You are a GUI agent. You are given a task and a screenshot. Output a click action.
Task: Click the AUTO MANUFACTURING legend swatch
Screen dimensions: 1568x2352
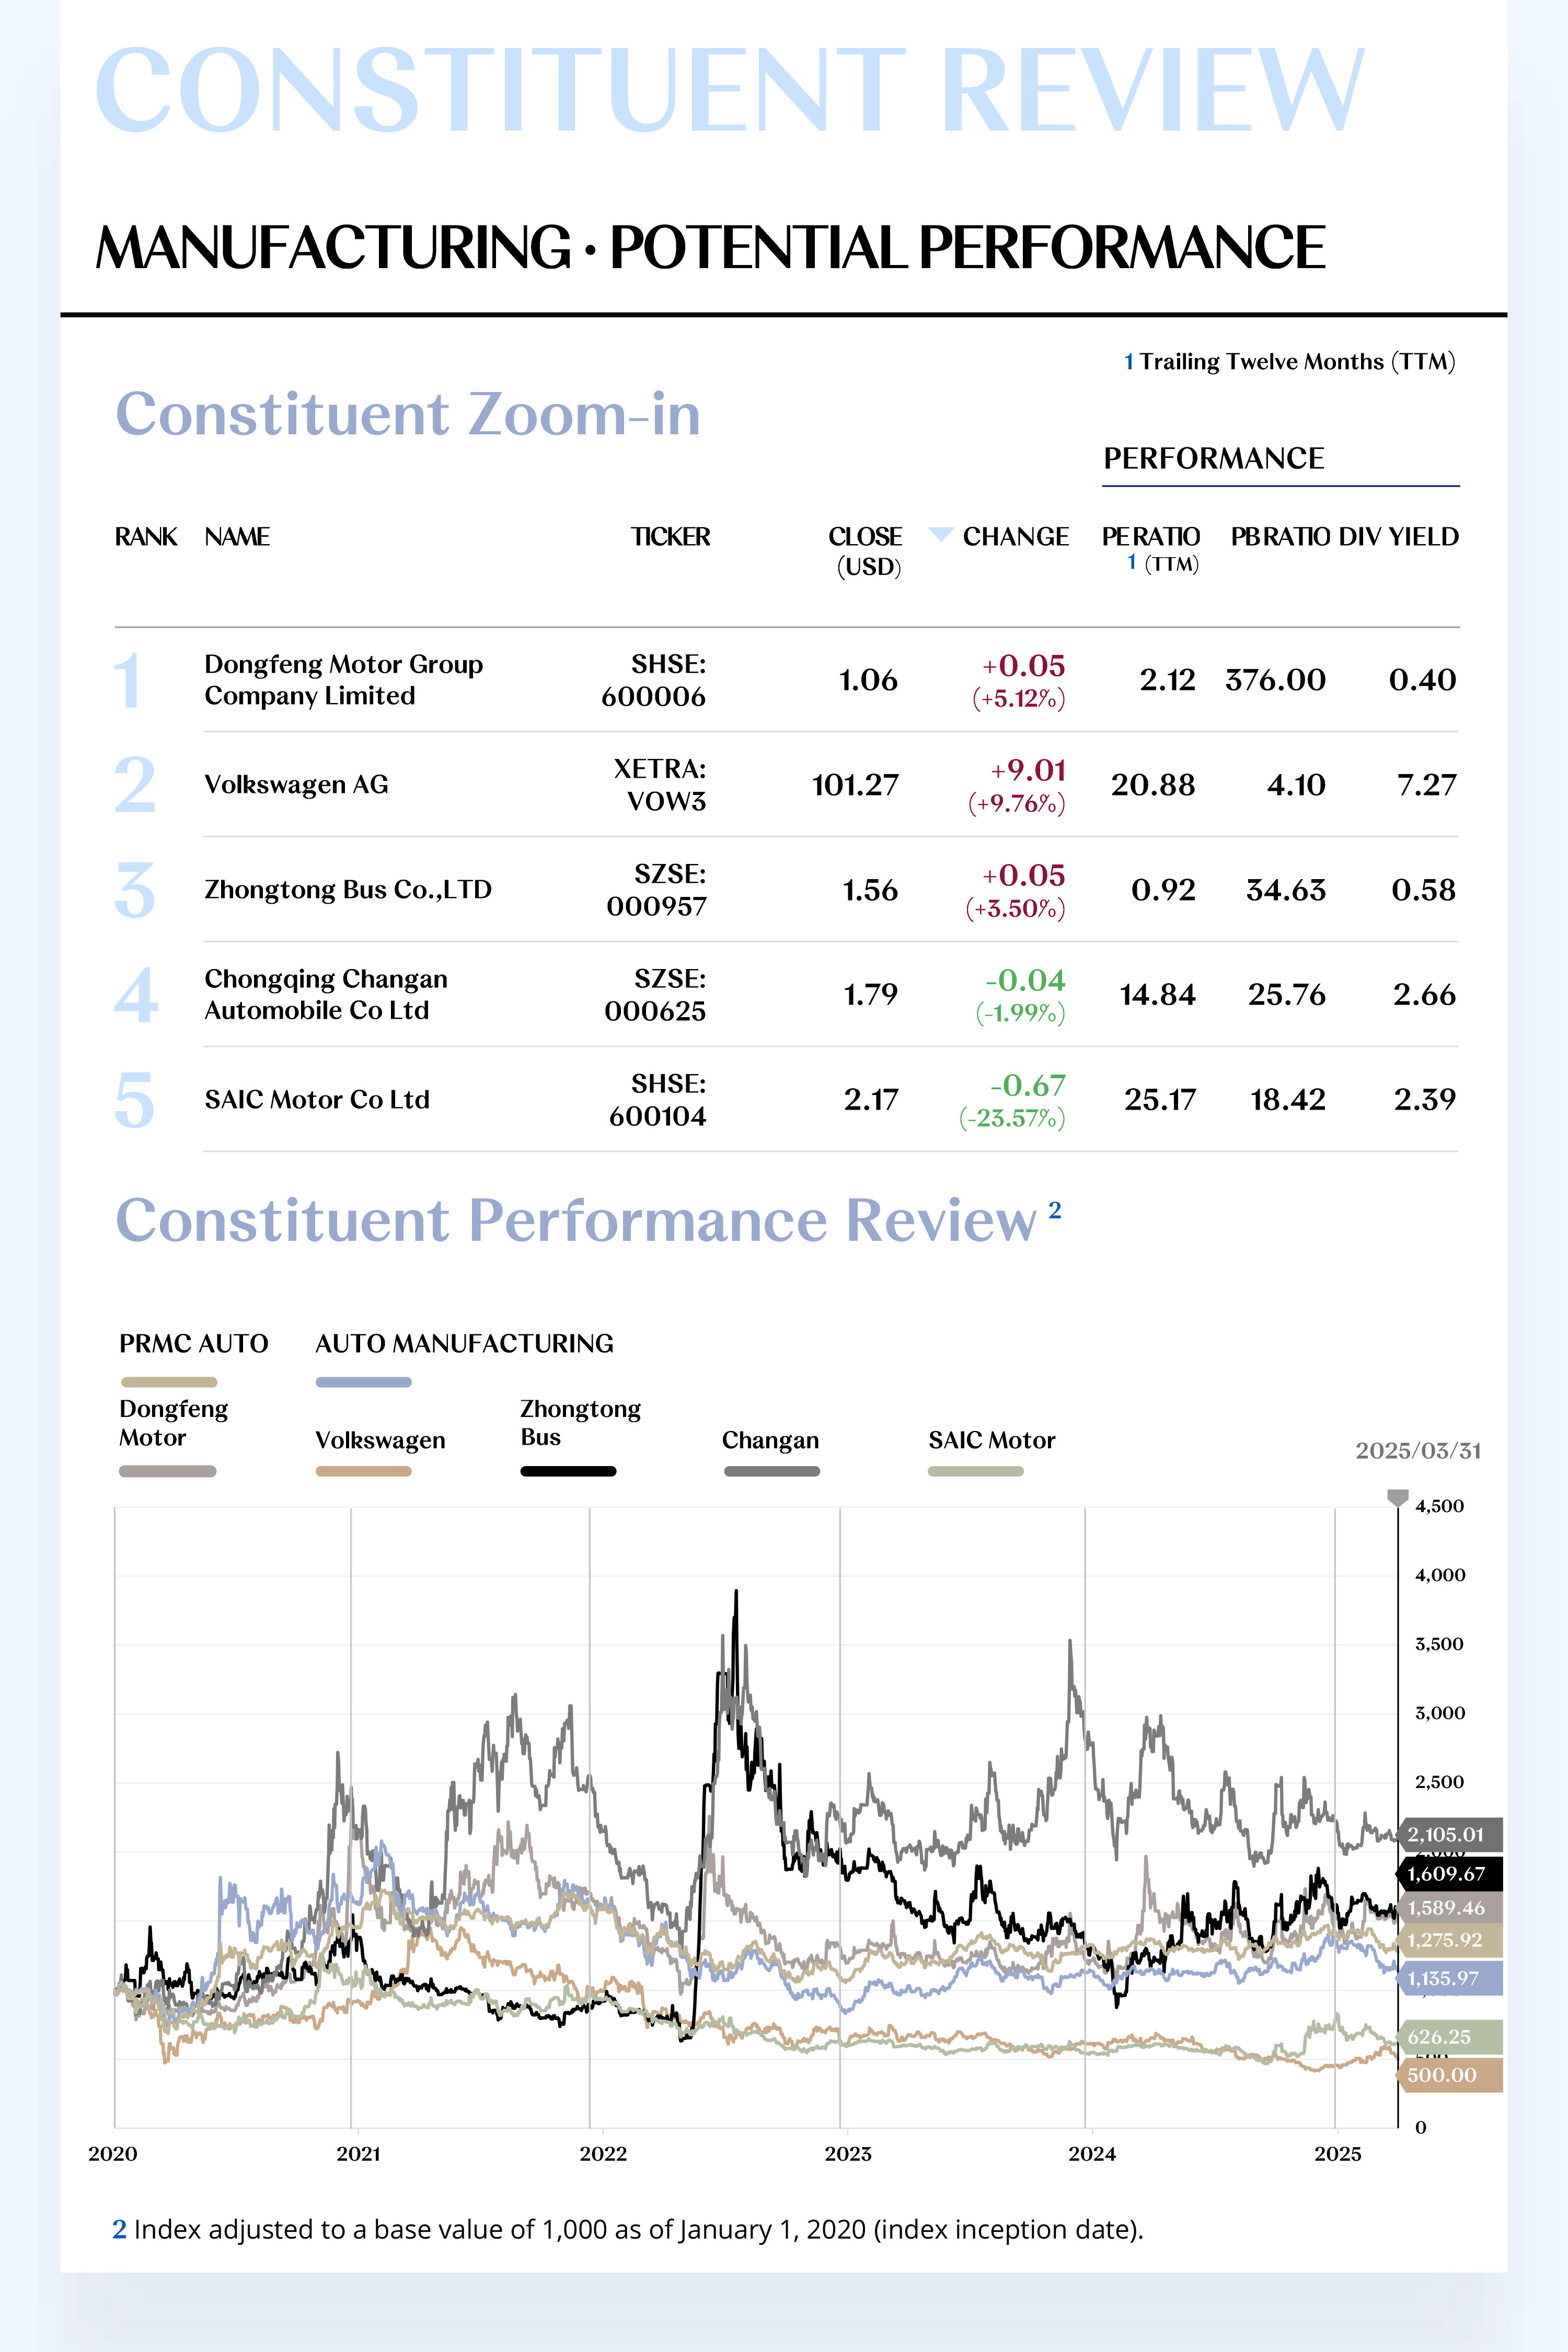(x=363, y=1382)
